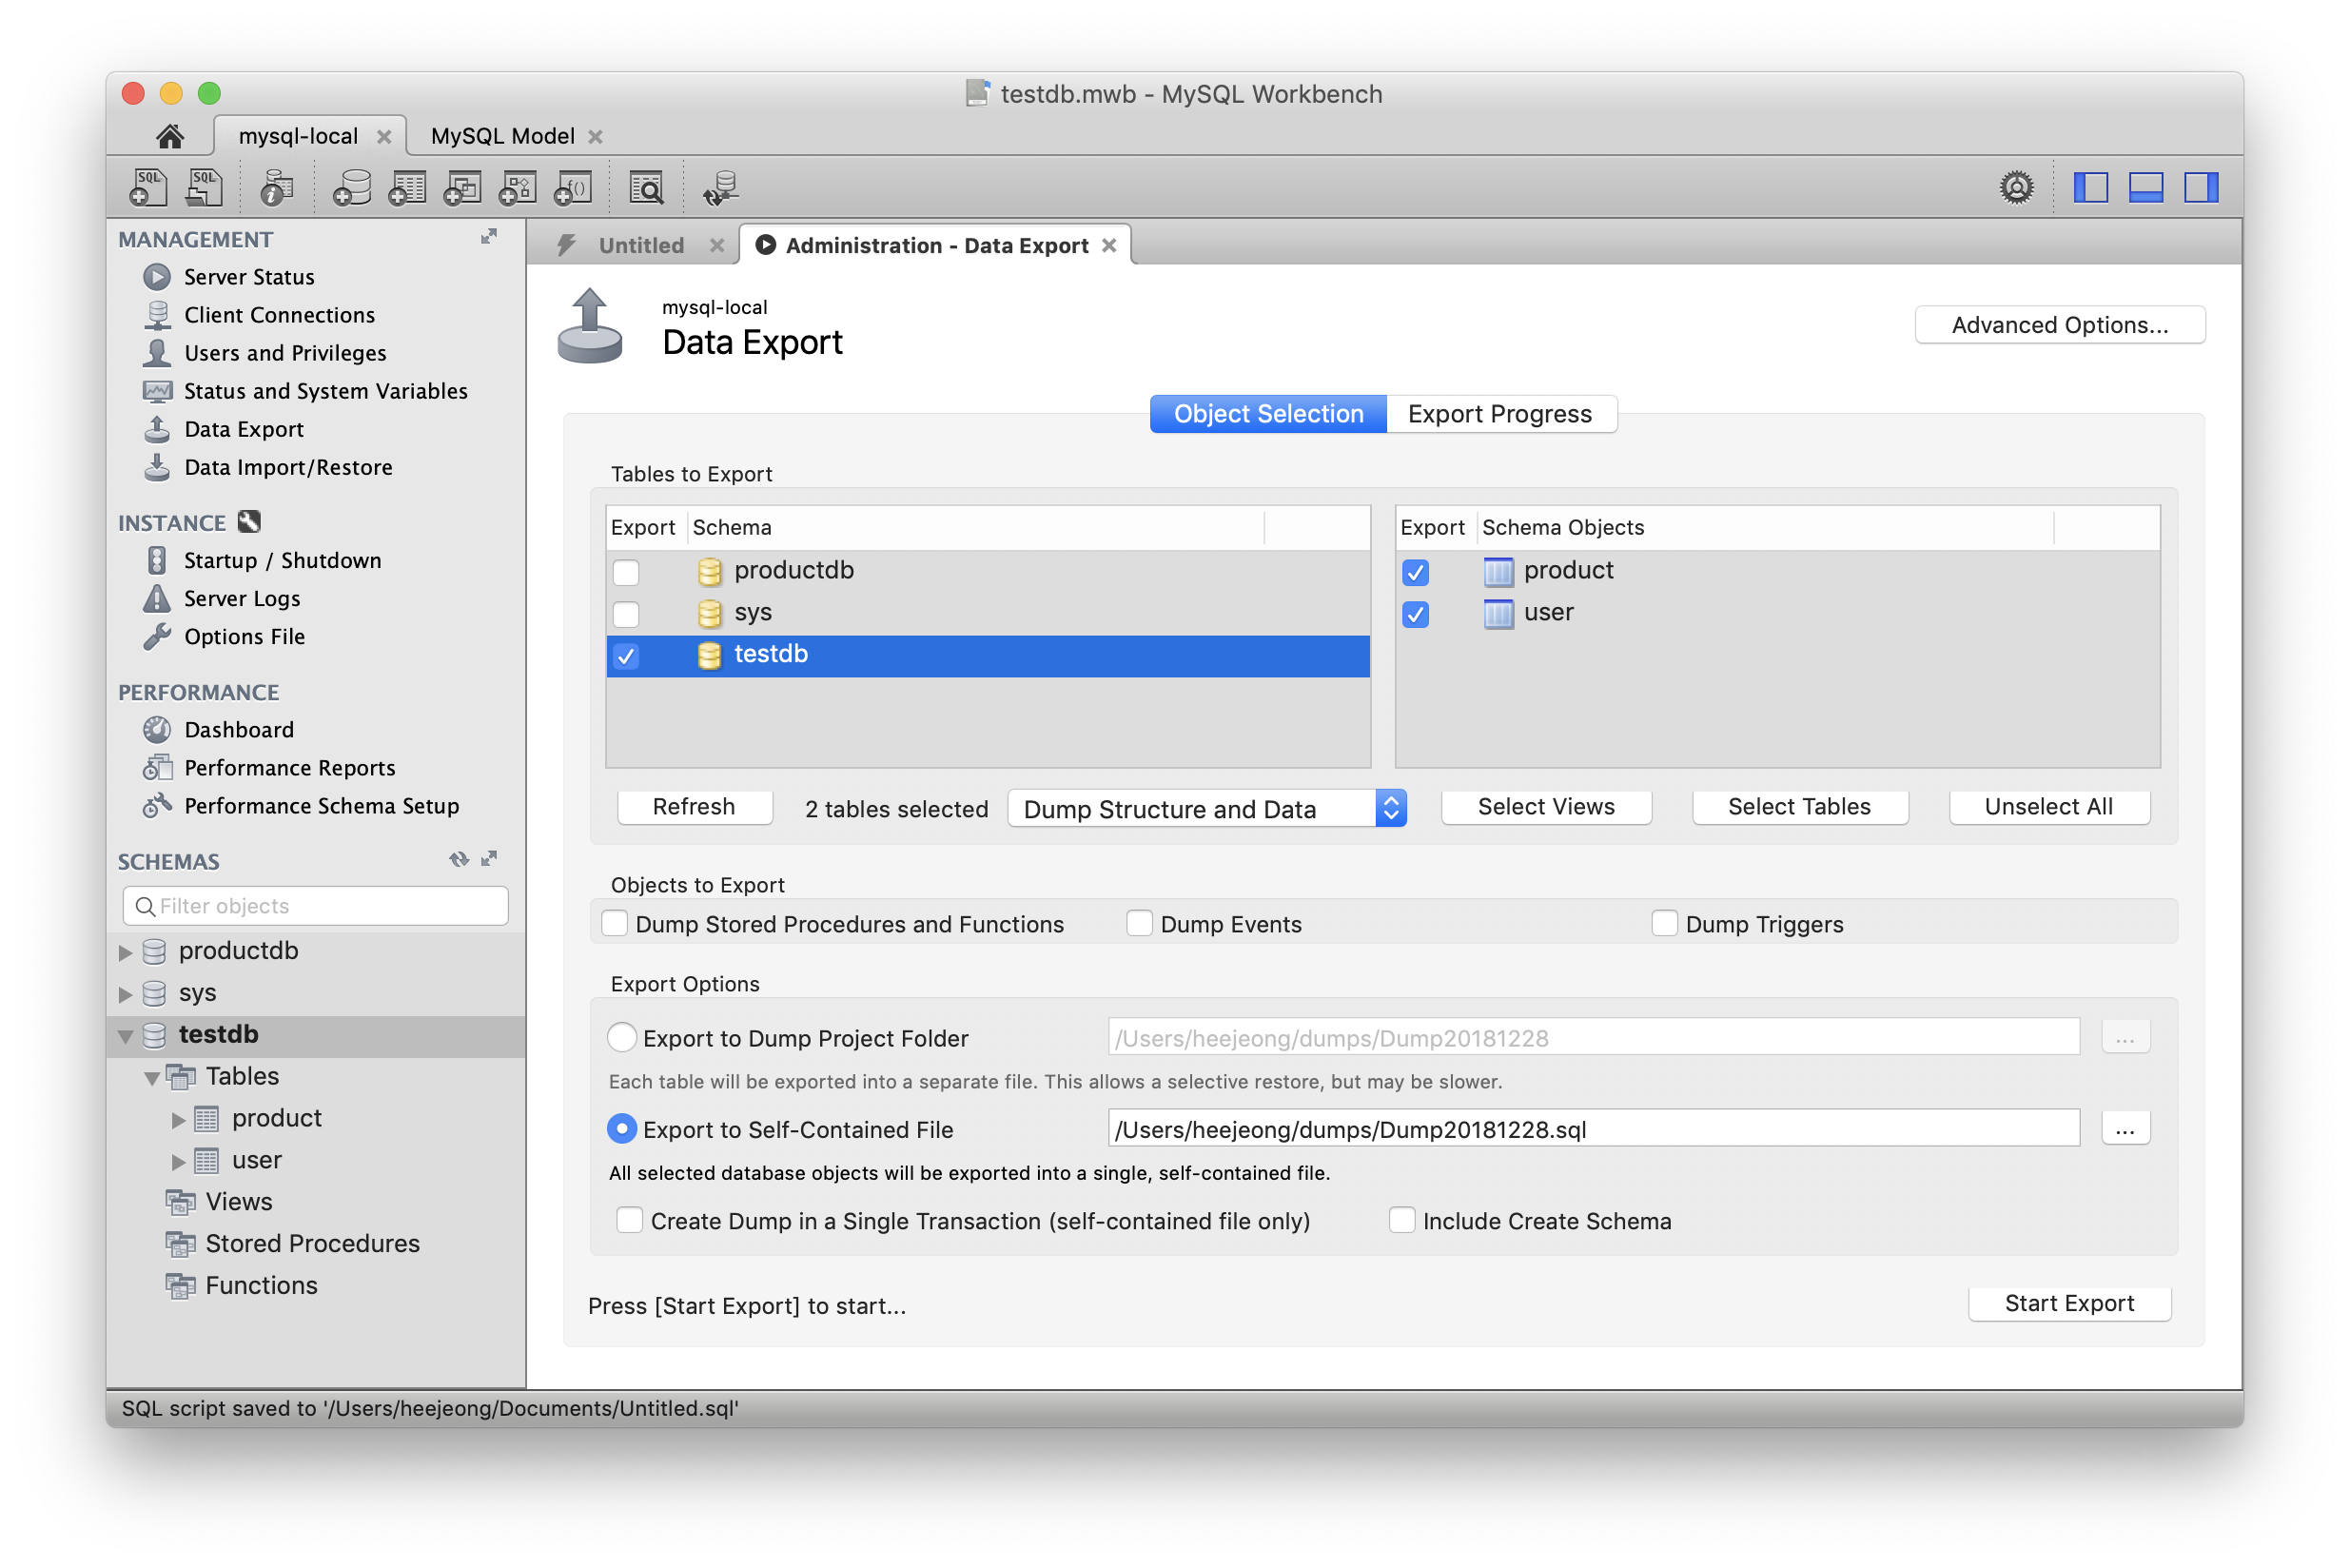Open the search table data icon
The height and width of the screenshot is (1568, 2350).
click(646, 187)
